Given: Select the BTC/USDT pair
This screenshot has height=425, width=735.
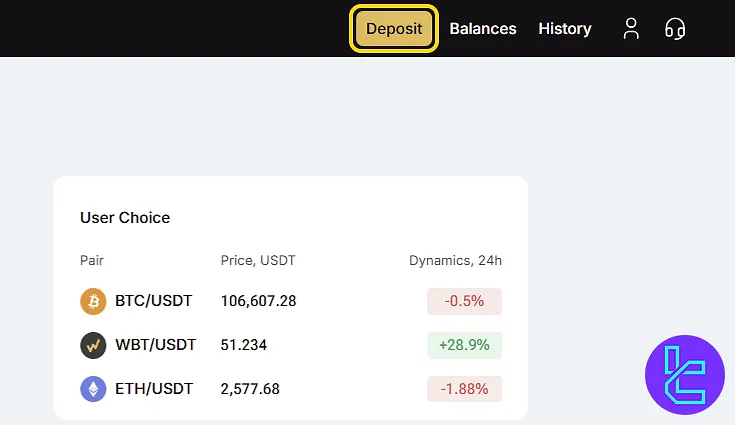Looking at the screenshot, I should coord(154,301).
